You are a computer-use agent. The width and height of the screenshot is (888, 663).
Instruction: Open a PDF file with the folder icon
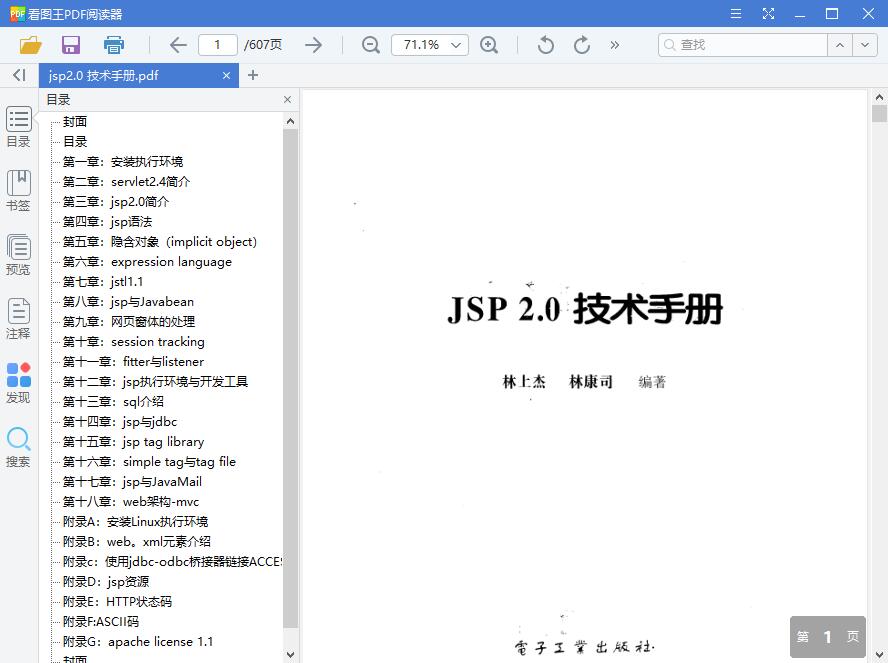pos(28,45)
